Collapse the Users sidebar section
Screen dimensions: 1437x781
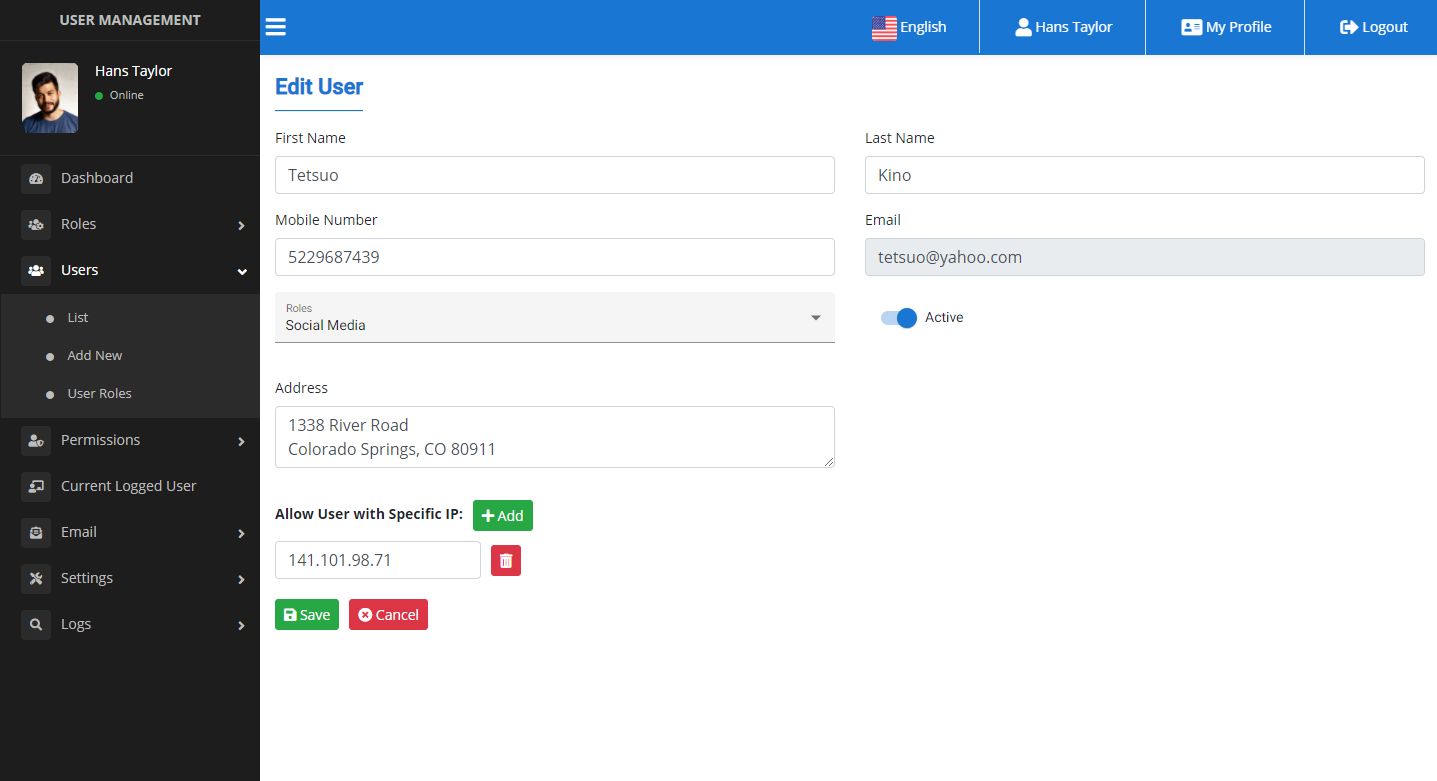coord(241,271)
